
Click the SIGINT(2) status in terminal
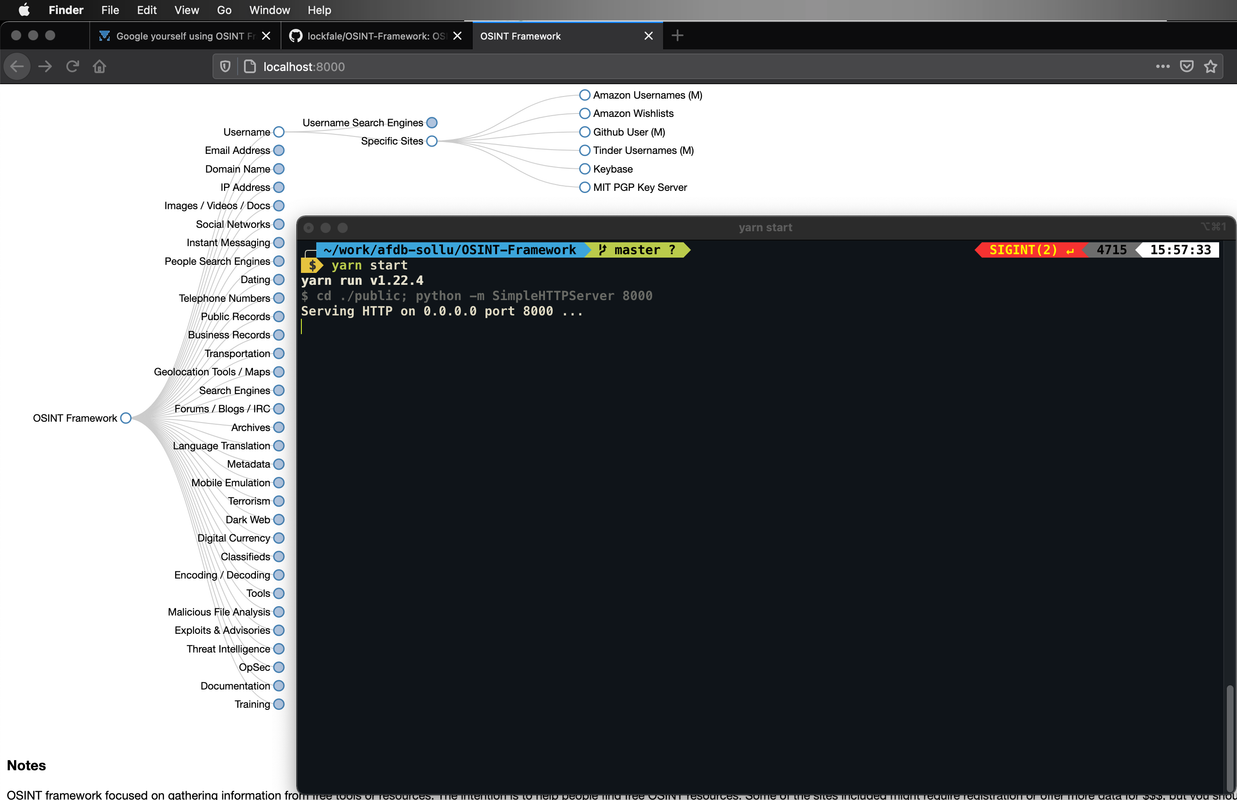click(x=1031, y=250)
